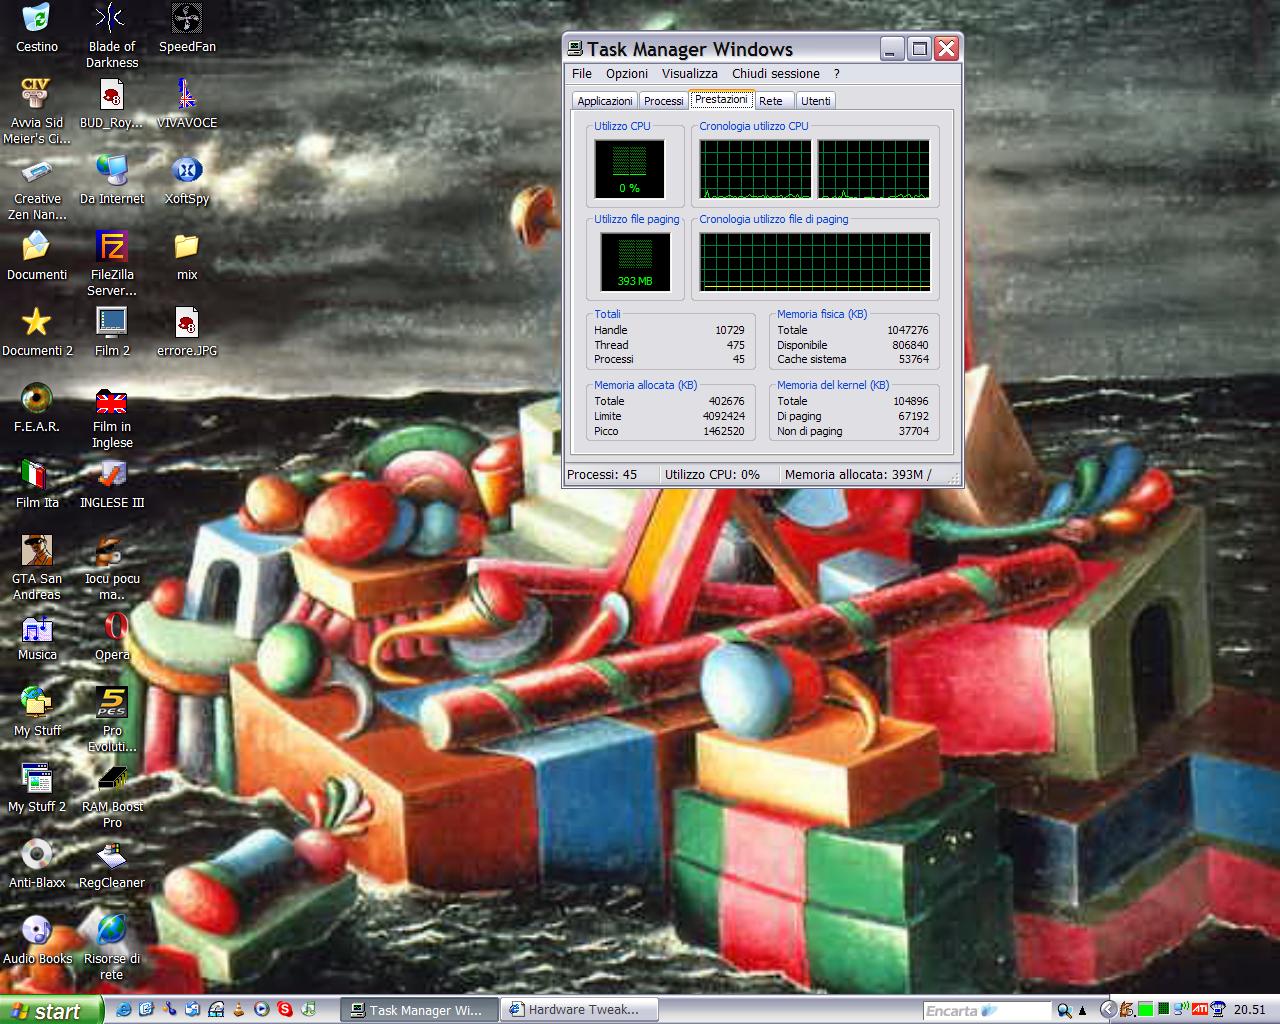The height and width of the screenshot is (1024, 1280).
Task: Open the ATI tray icon
Action: pos(1199,1009)
